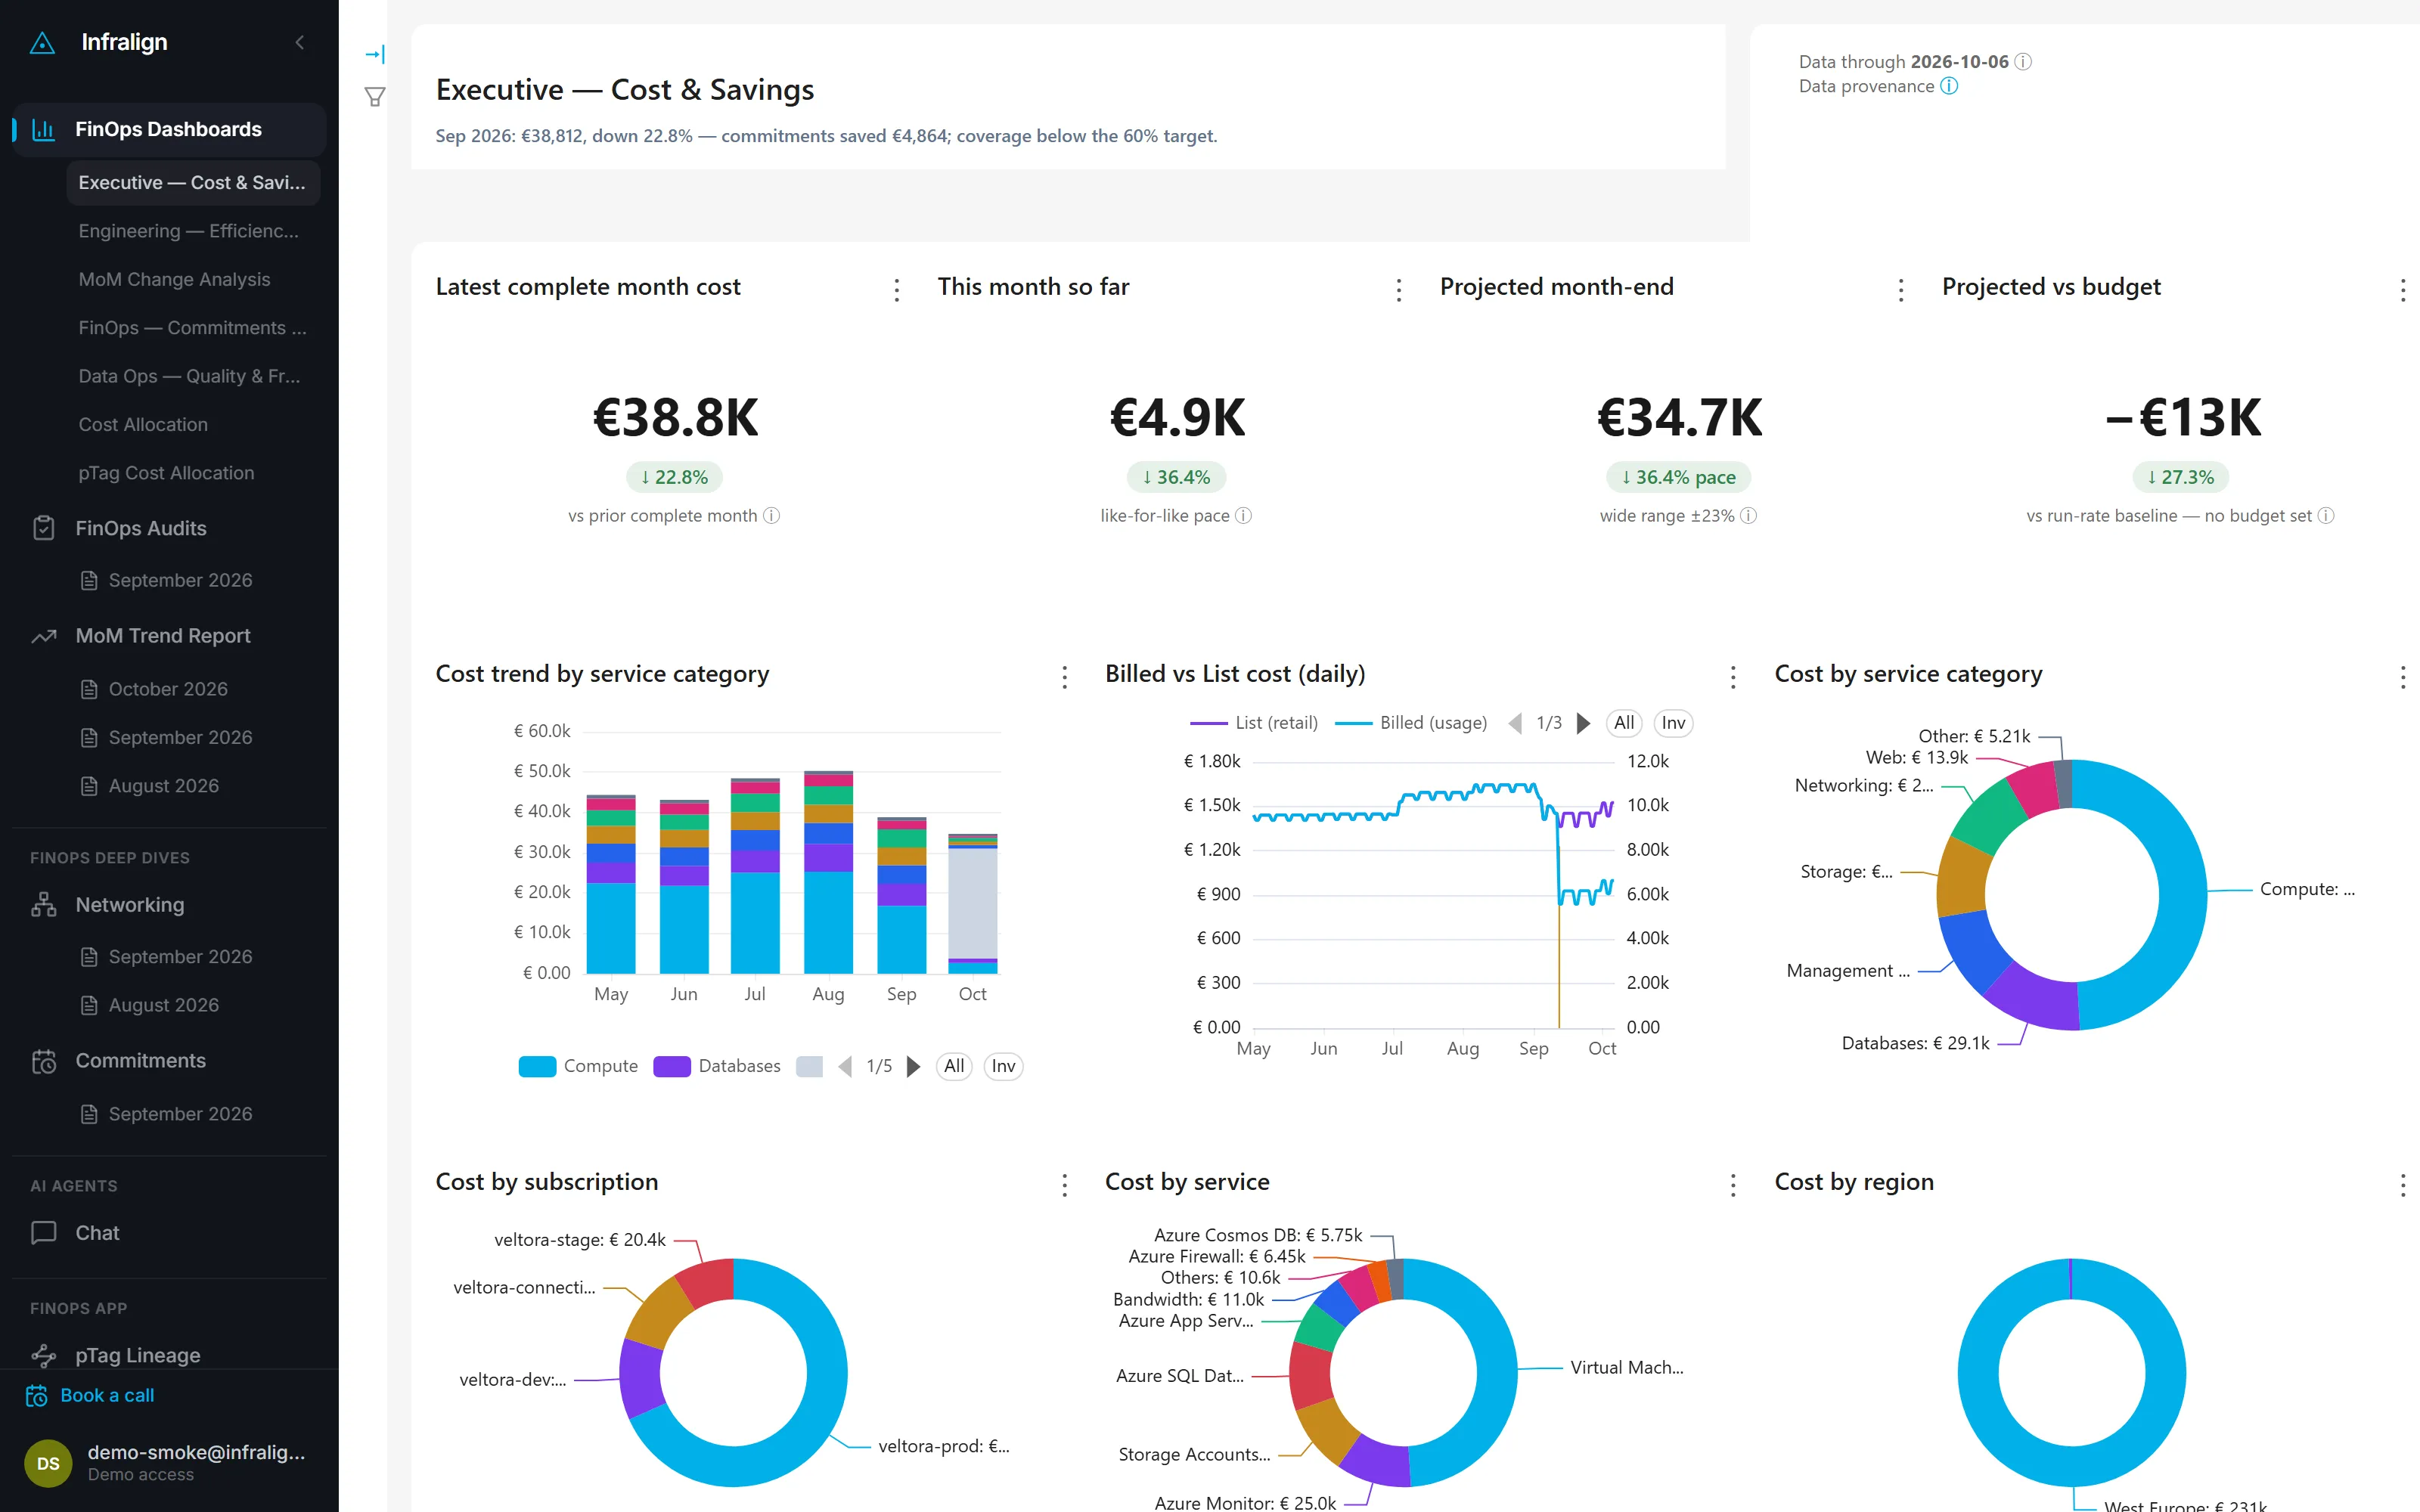
Task: Open the kebab menu for Latest complete month cost
Action: 897,290
